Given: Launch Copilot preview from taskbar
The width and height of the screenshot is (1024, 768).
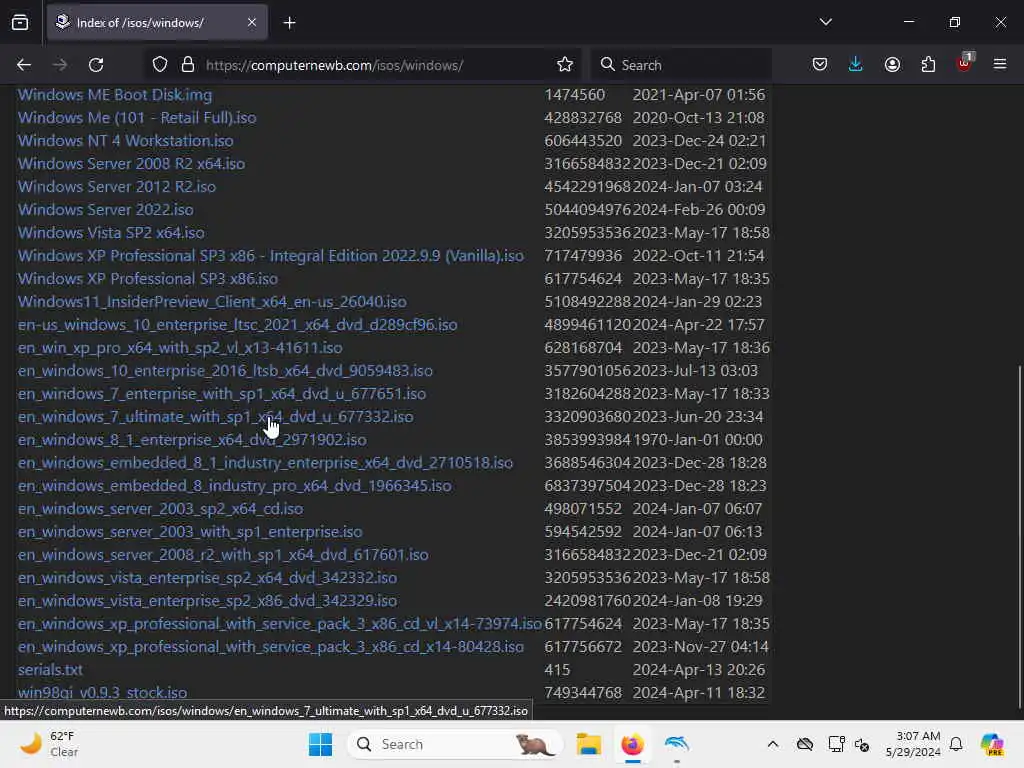Looking at the screenshot, I should (992, 744).
